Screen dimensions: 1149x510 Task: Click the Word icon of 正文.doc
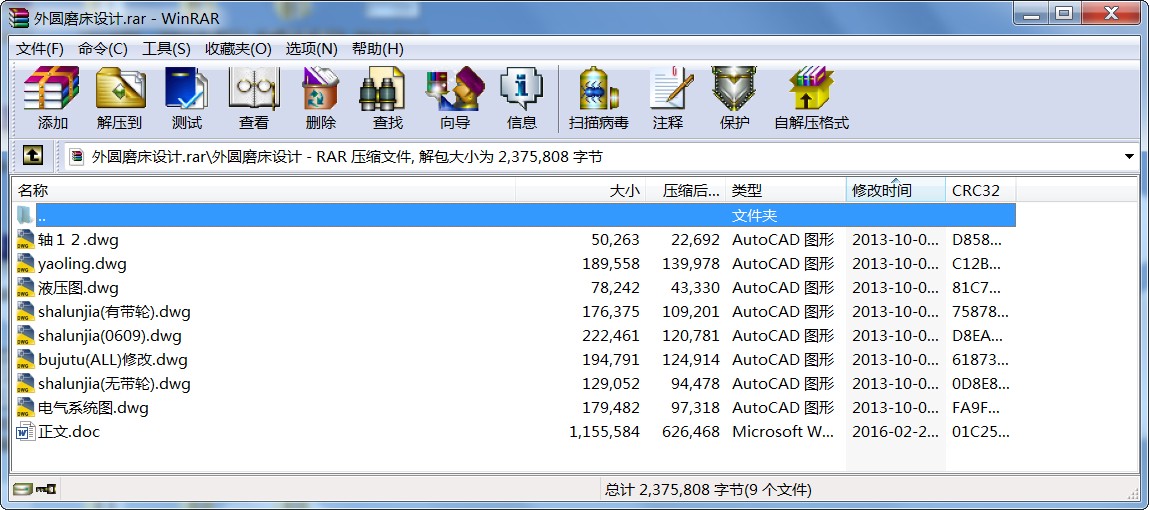26,432
